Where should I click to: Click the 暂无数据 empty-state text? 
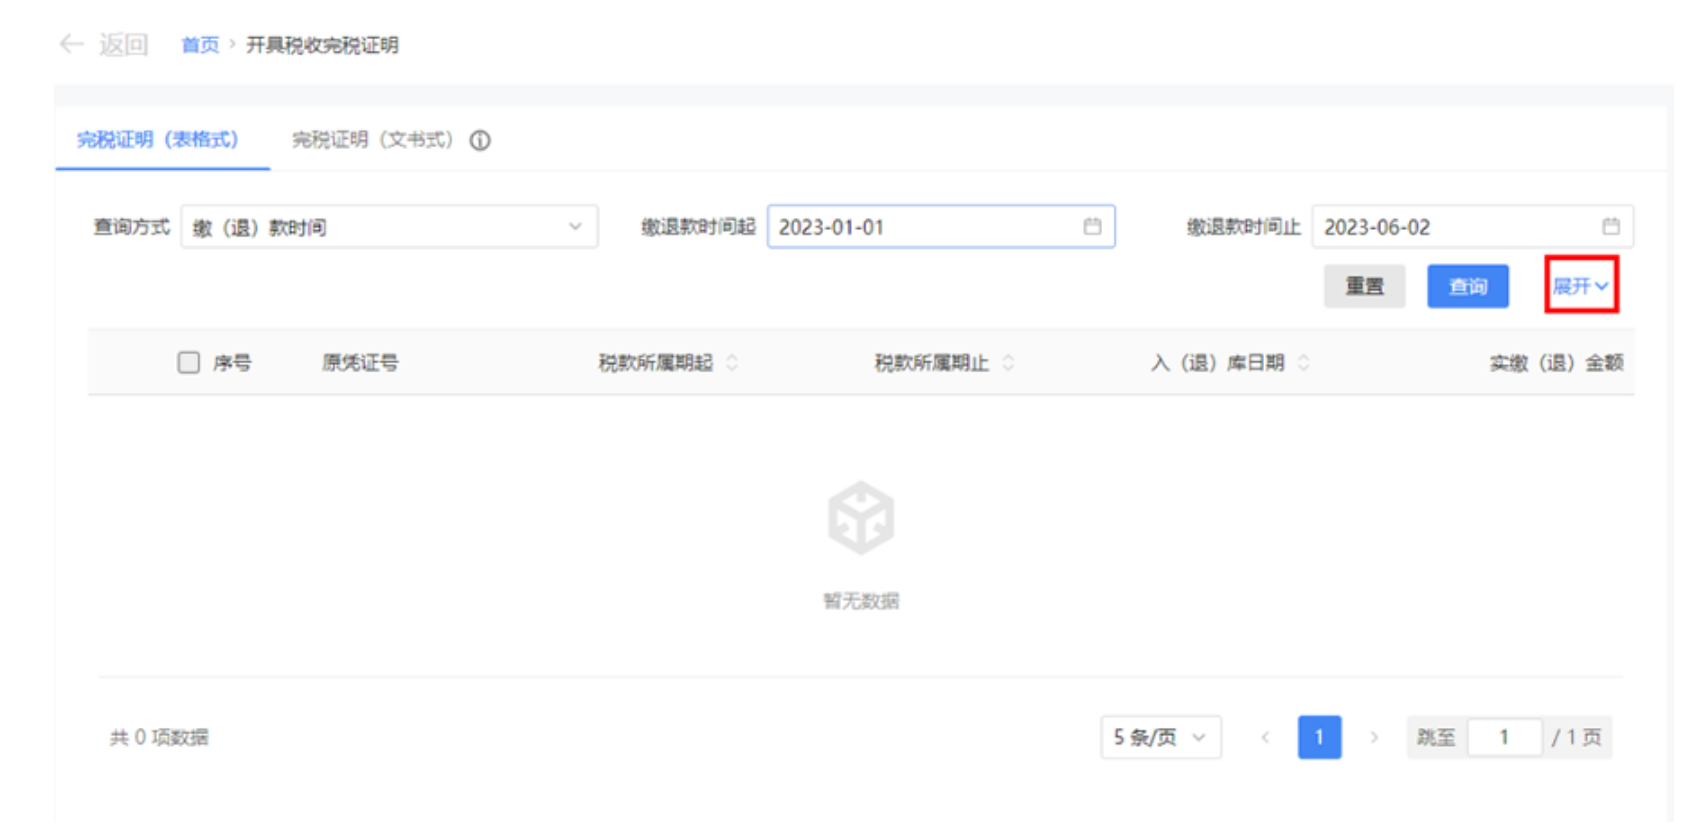pyautogui.click(x=861, y=600)
